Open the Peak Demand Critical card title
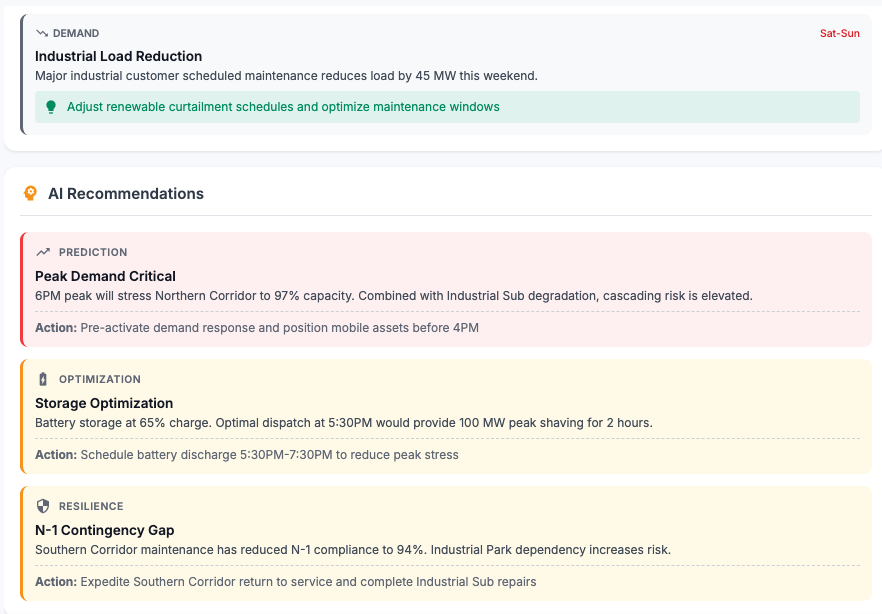 pos(105,276)
